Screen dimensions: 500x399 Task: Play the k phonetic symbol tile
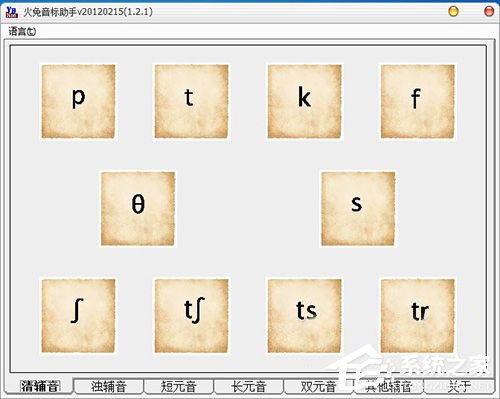point(304,101)
